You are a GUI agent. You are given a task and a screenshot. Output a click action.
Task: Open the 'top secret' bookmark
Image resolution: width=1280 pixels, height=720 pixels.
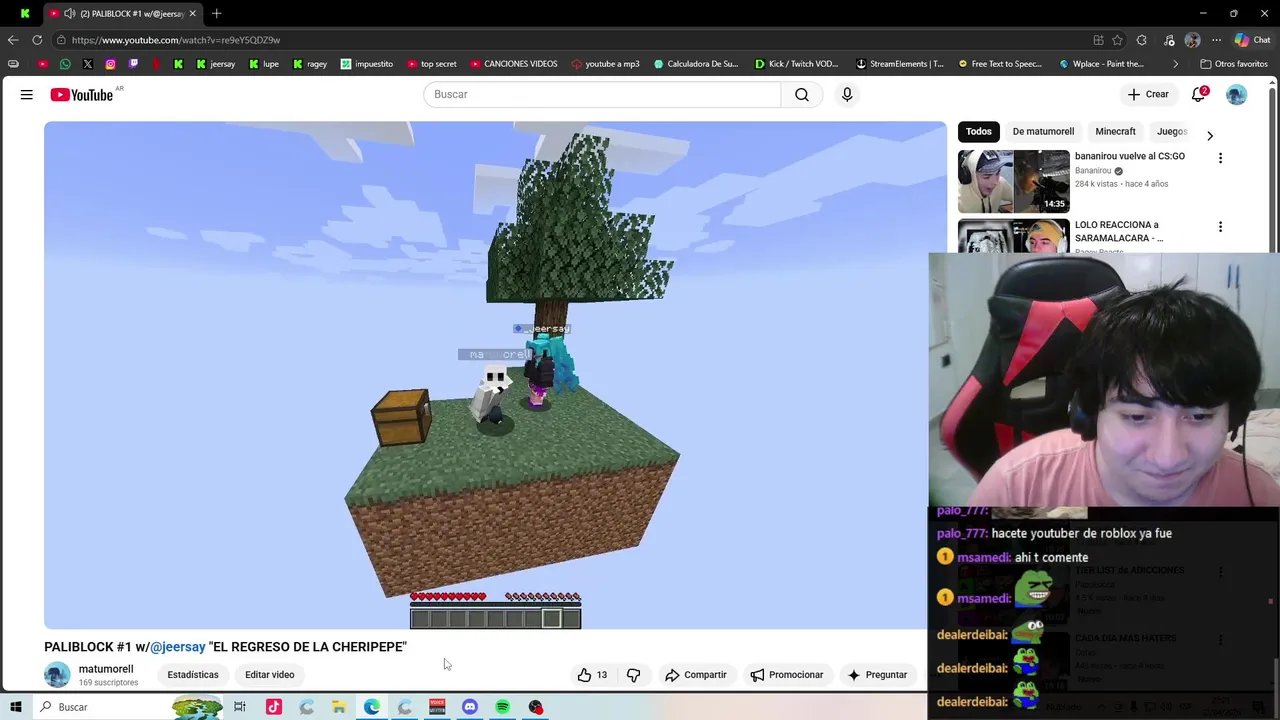pos(432,64)
